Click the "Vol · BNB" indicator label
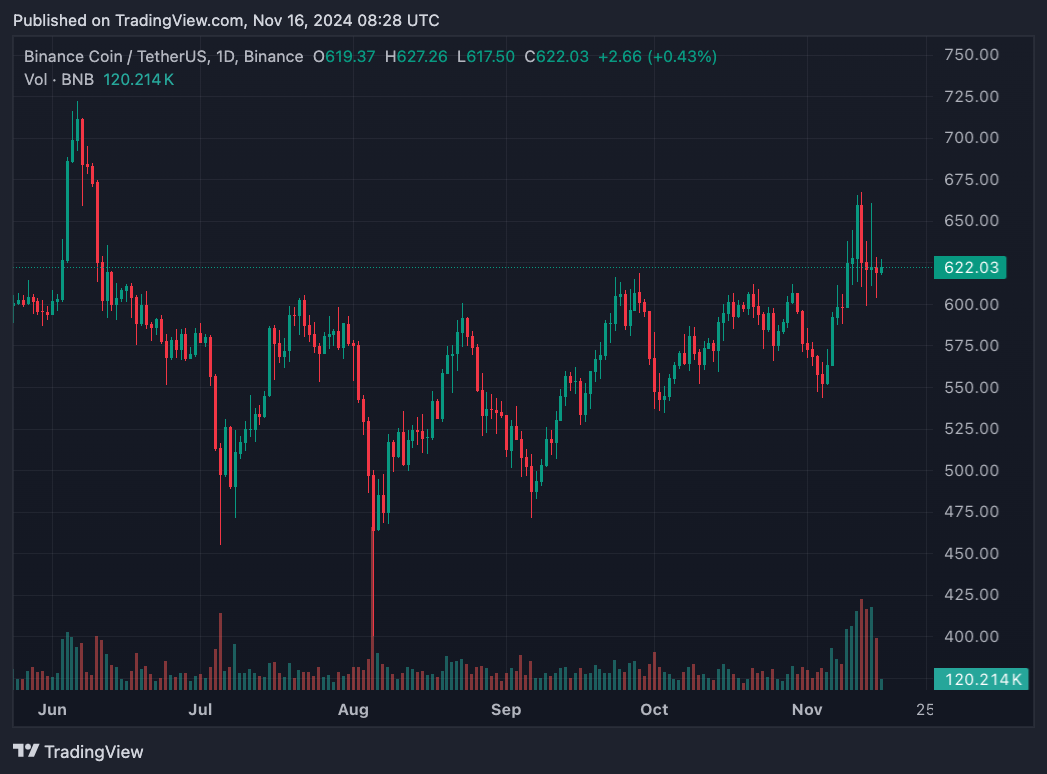This screenshot has height=774, width=1047. [x=59, y=79]
